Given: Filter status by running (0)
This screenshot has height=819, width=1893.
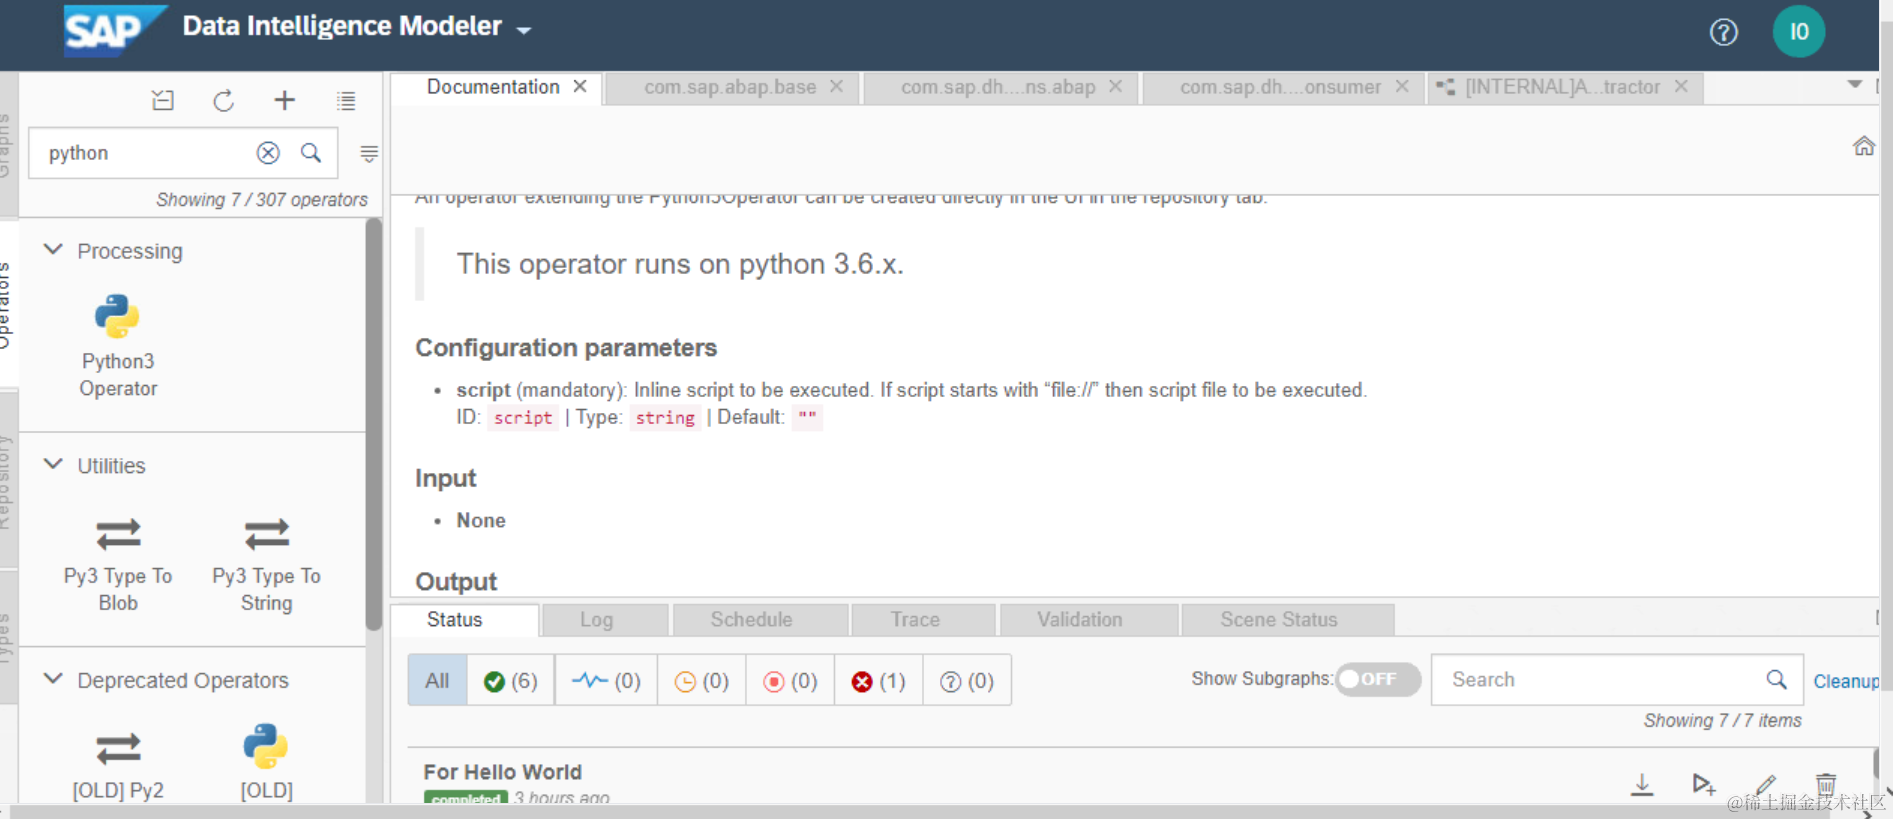Looking at the screenshot, I should pyautogui.click(x=606, y=681).
